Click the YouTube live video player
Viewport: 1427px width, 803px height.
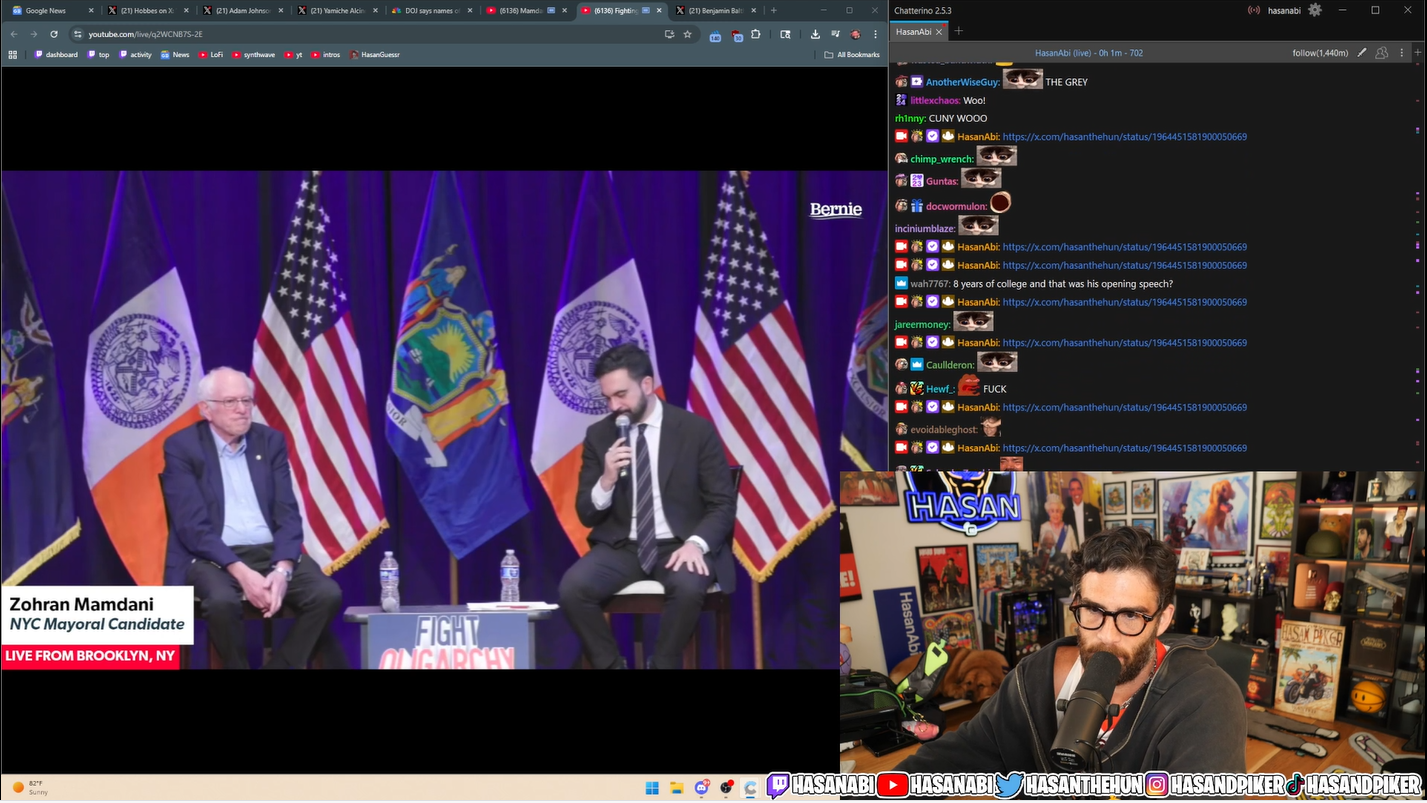point(444,420)
